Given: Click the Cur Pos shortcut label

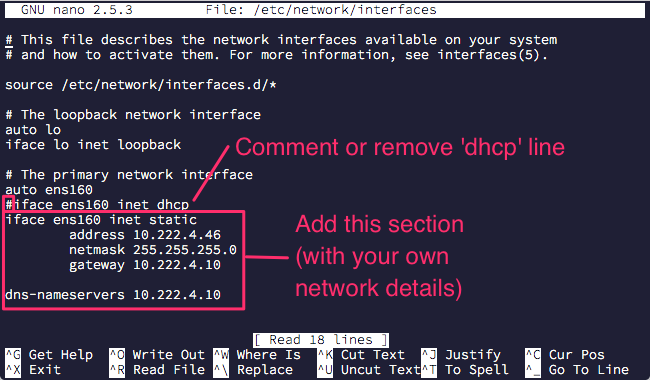Looking at the screenshot, I should click(577, 355).
